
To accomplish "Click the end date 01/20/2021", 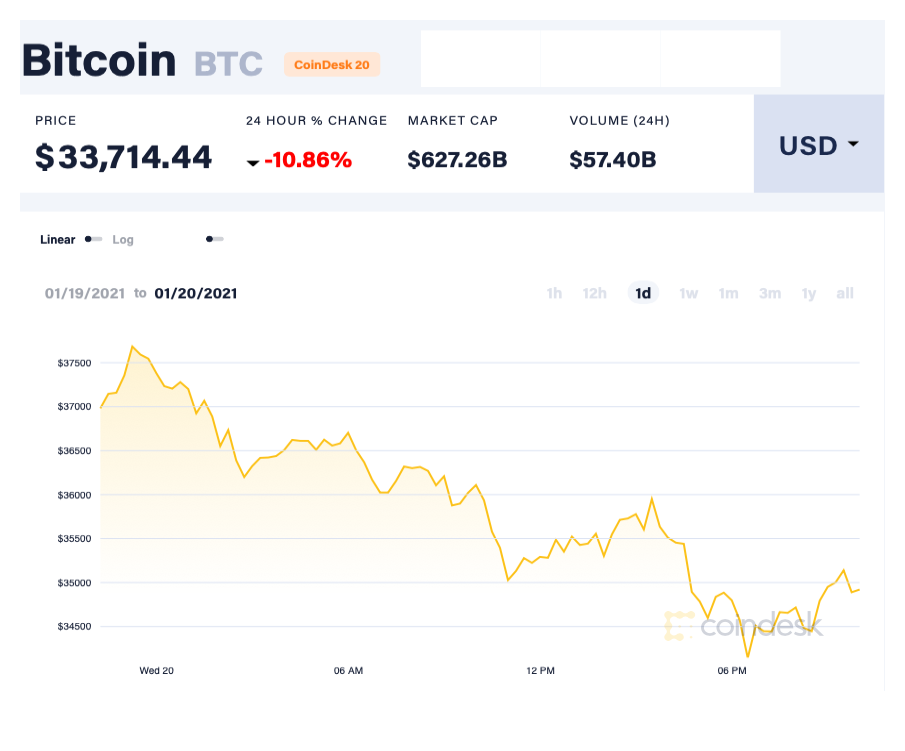I will (x=196, y=294).
